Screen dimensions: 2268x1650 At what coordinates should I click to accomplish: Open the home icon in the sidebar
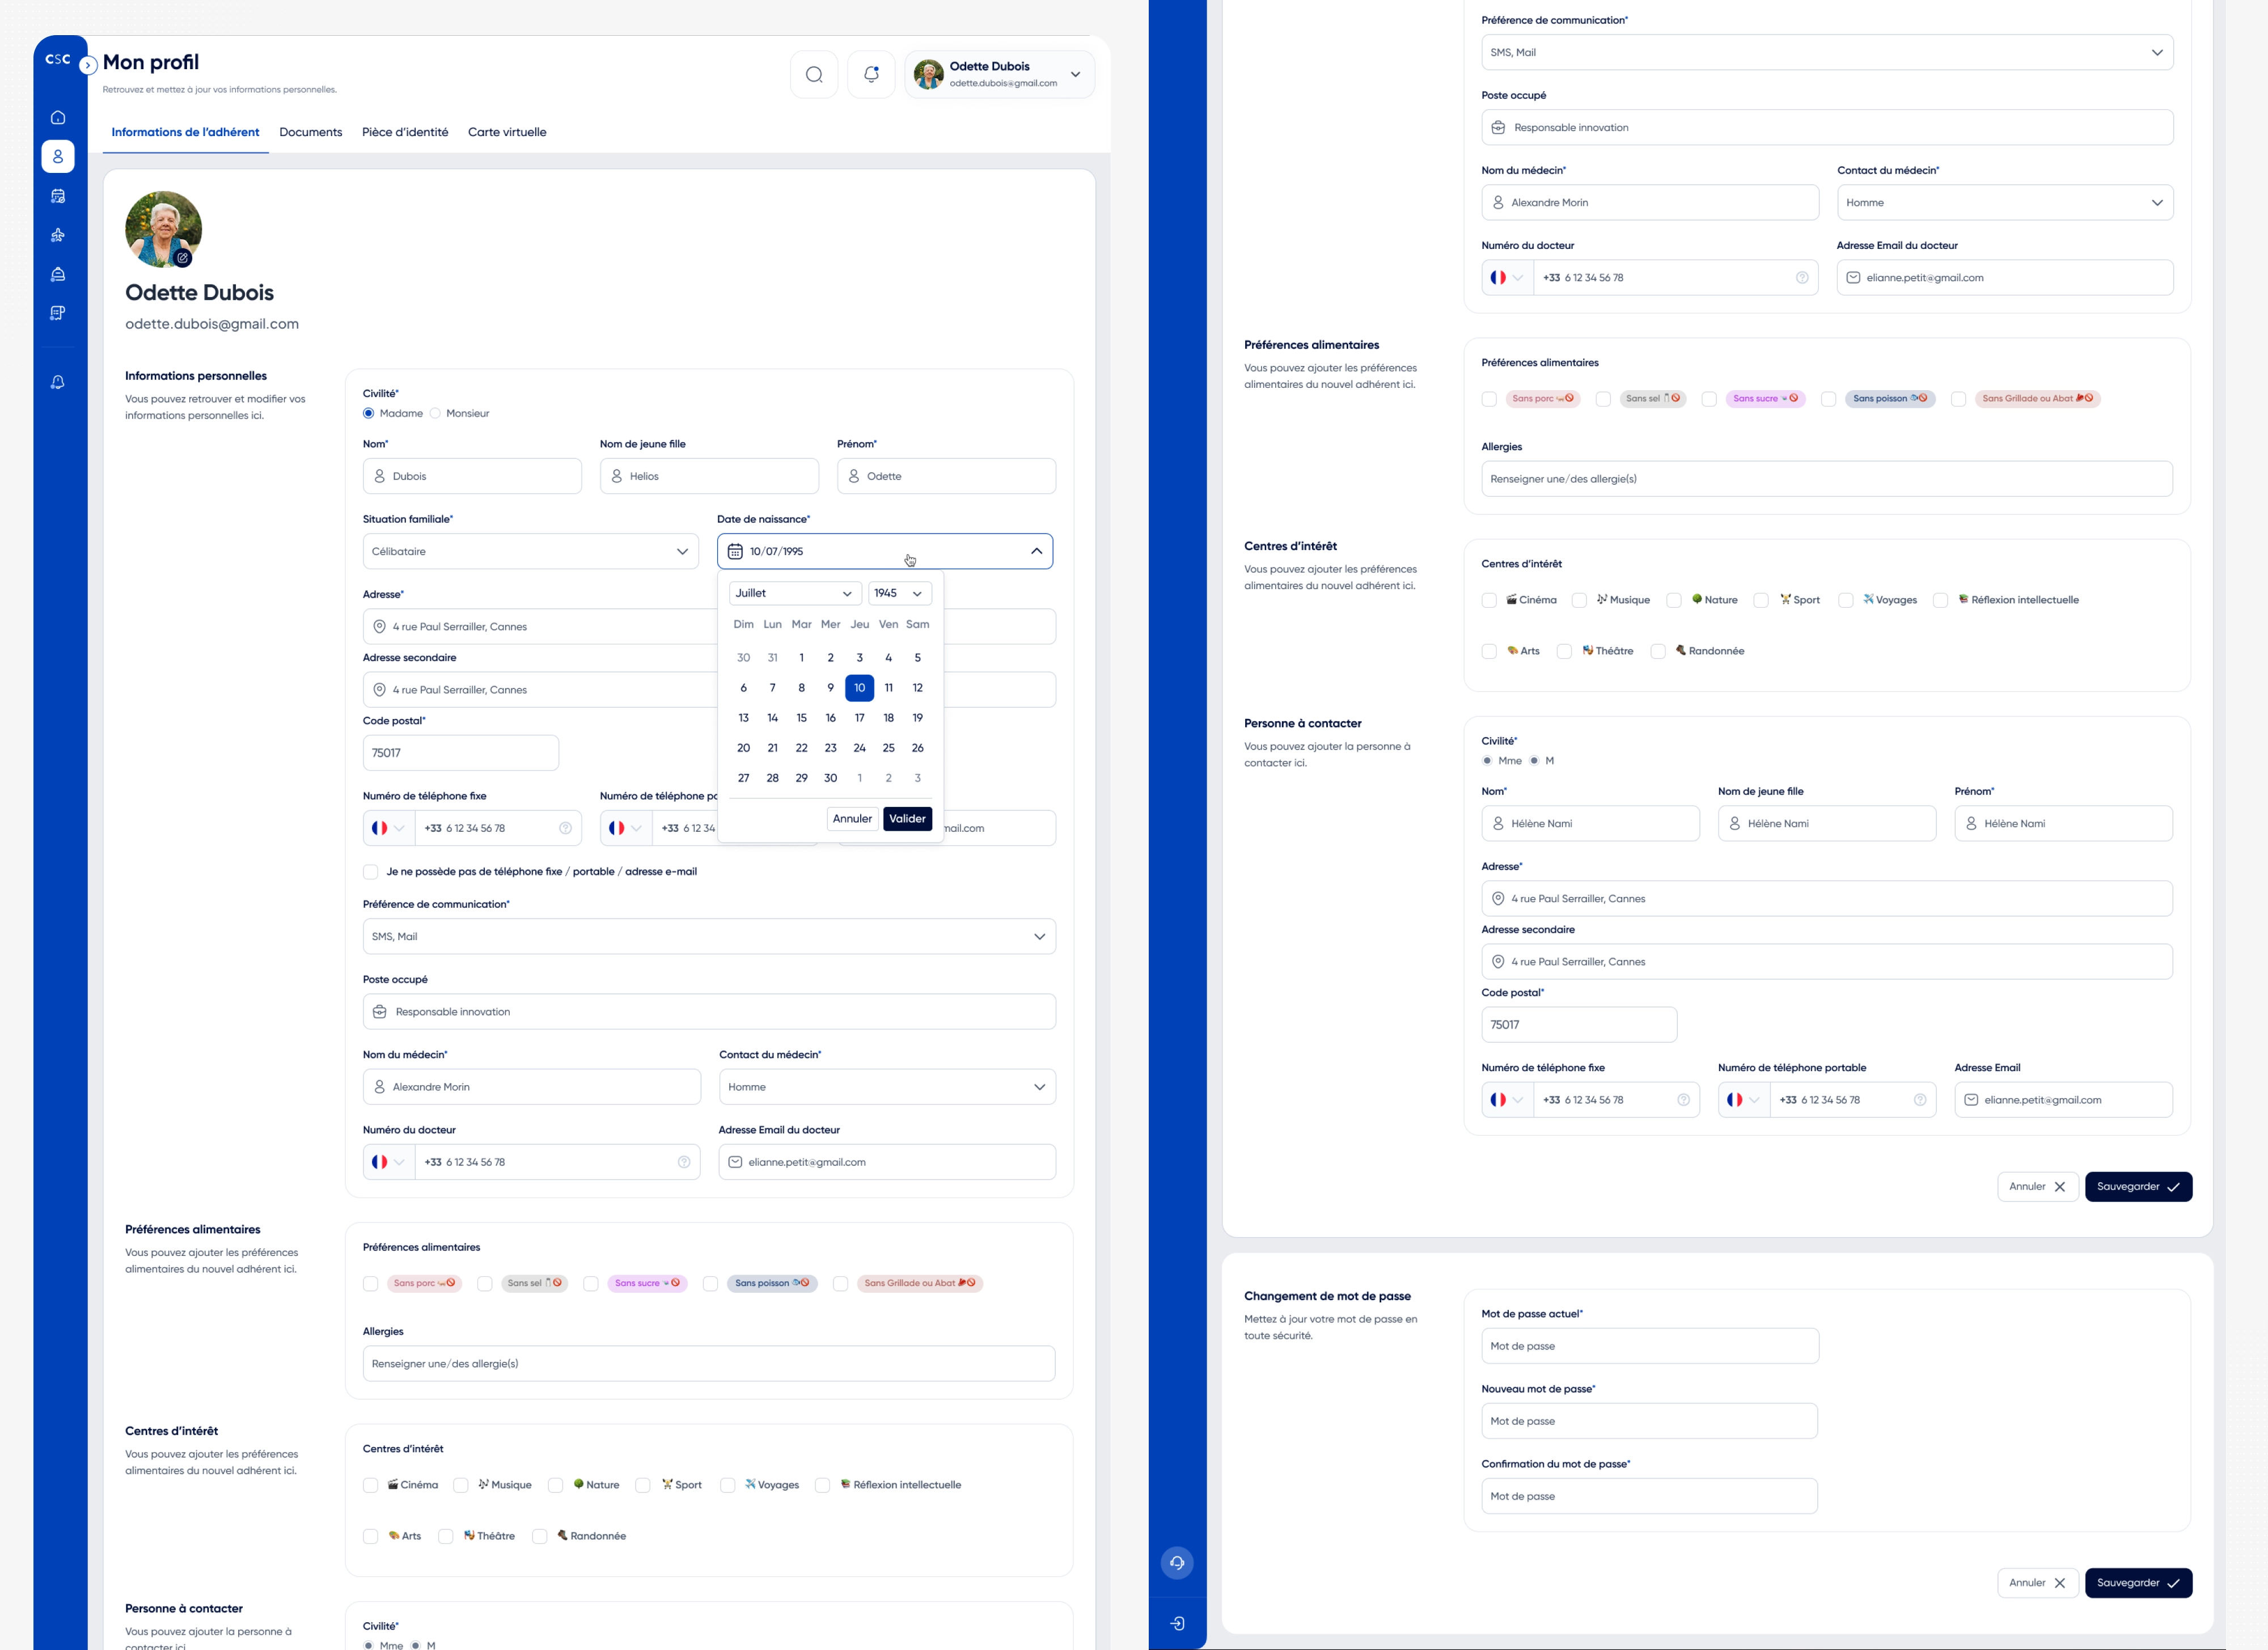pos(58,118)
